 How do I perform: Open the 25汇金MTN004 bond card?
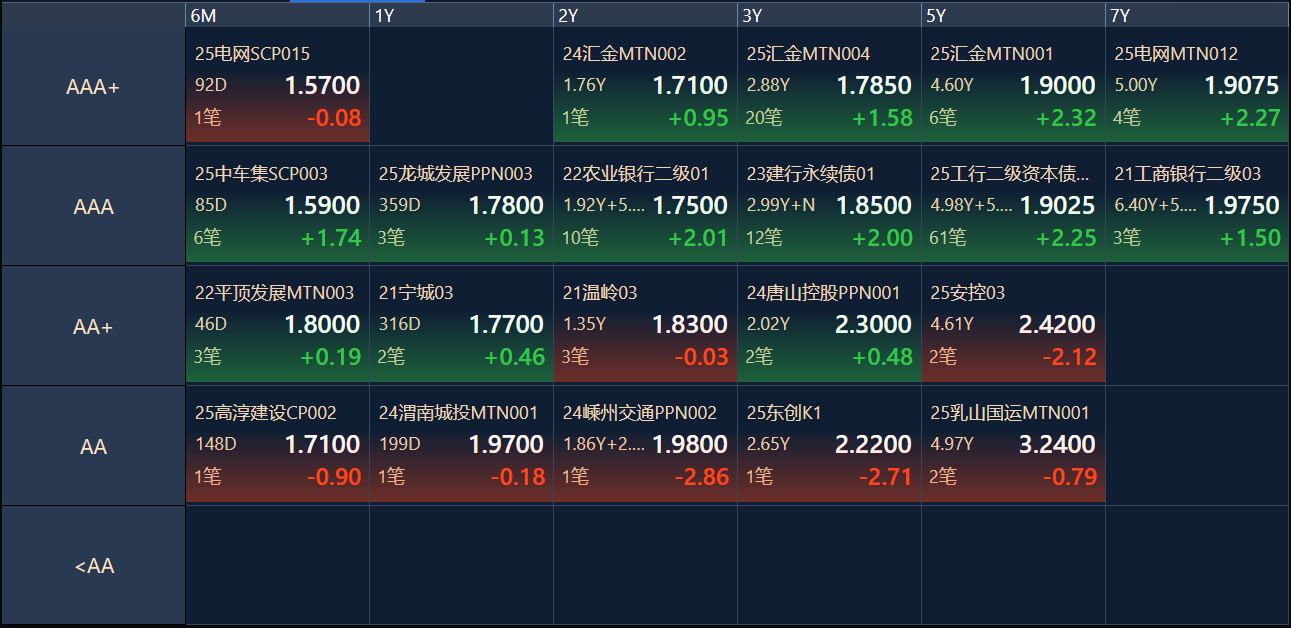pos(829,85)
